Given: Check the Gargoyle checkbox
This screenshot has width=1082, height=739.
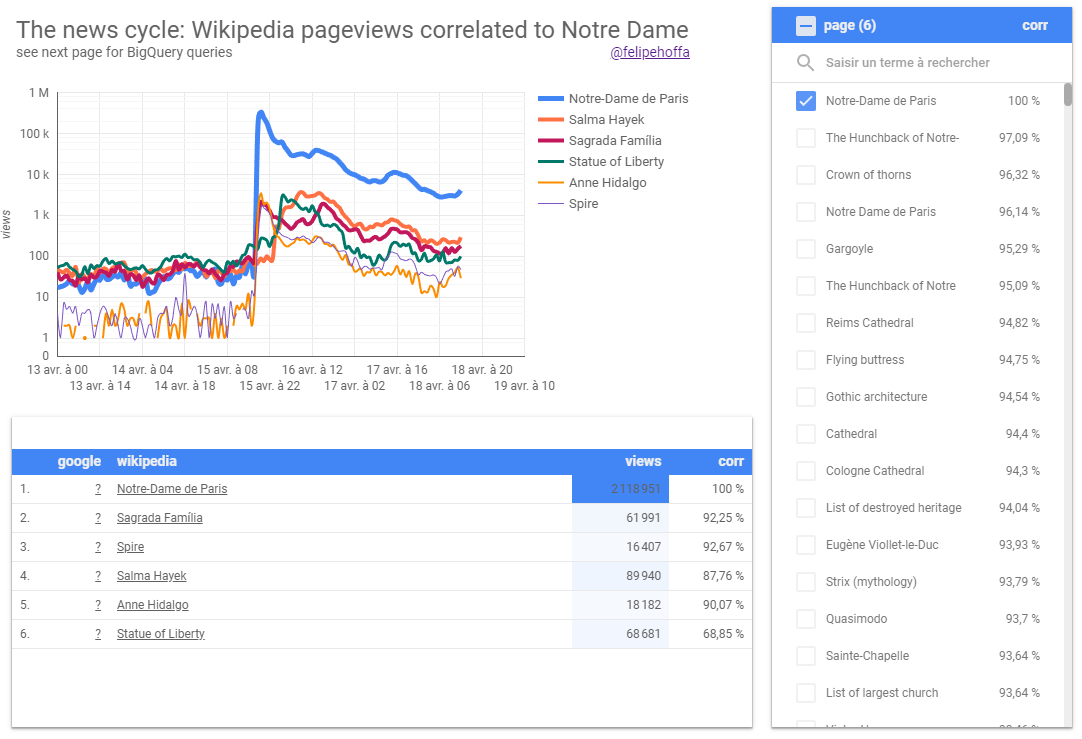Looking at the screenshot, I should tap(805, 249).
